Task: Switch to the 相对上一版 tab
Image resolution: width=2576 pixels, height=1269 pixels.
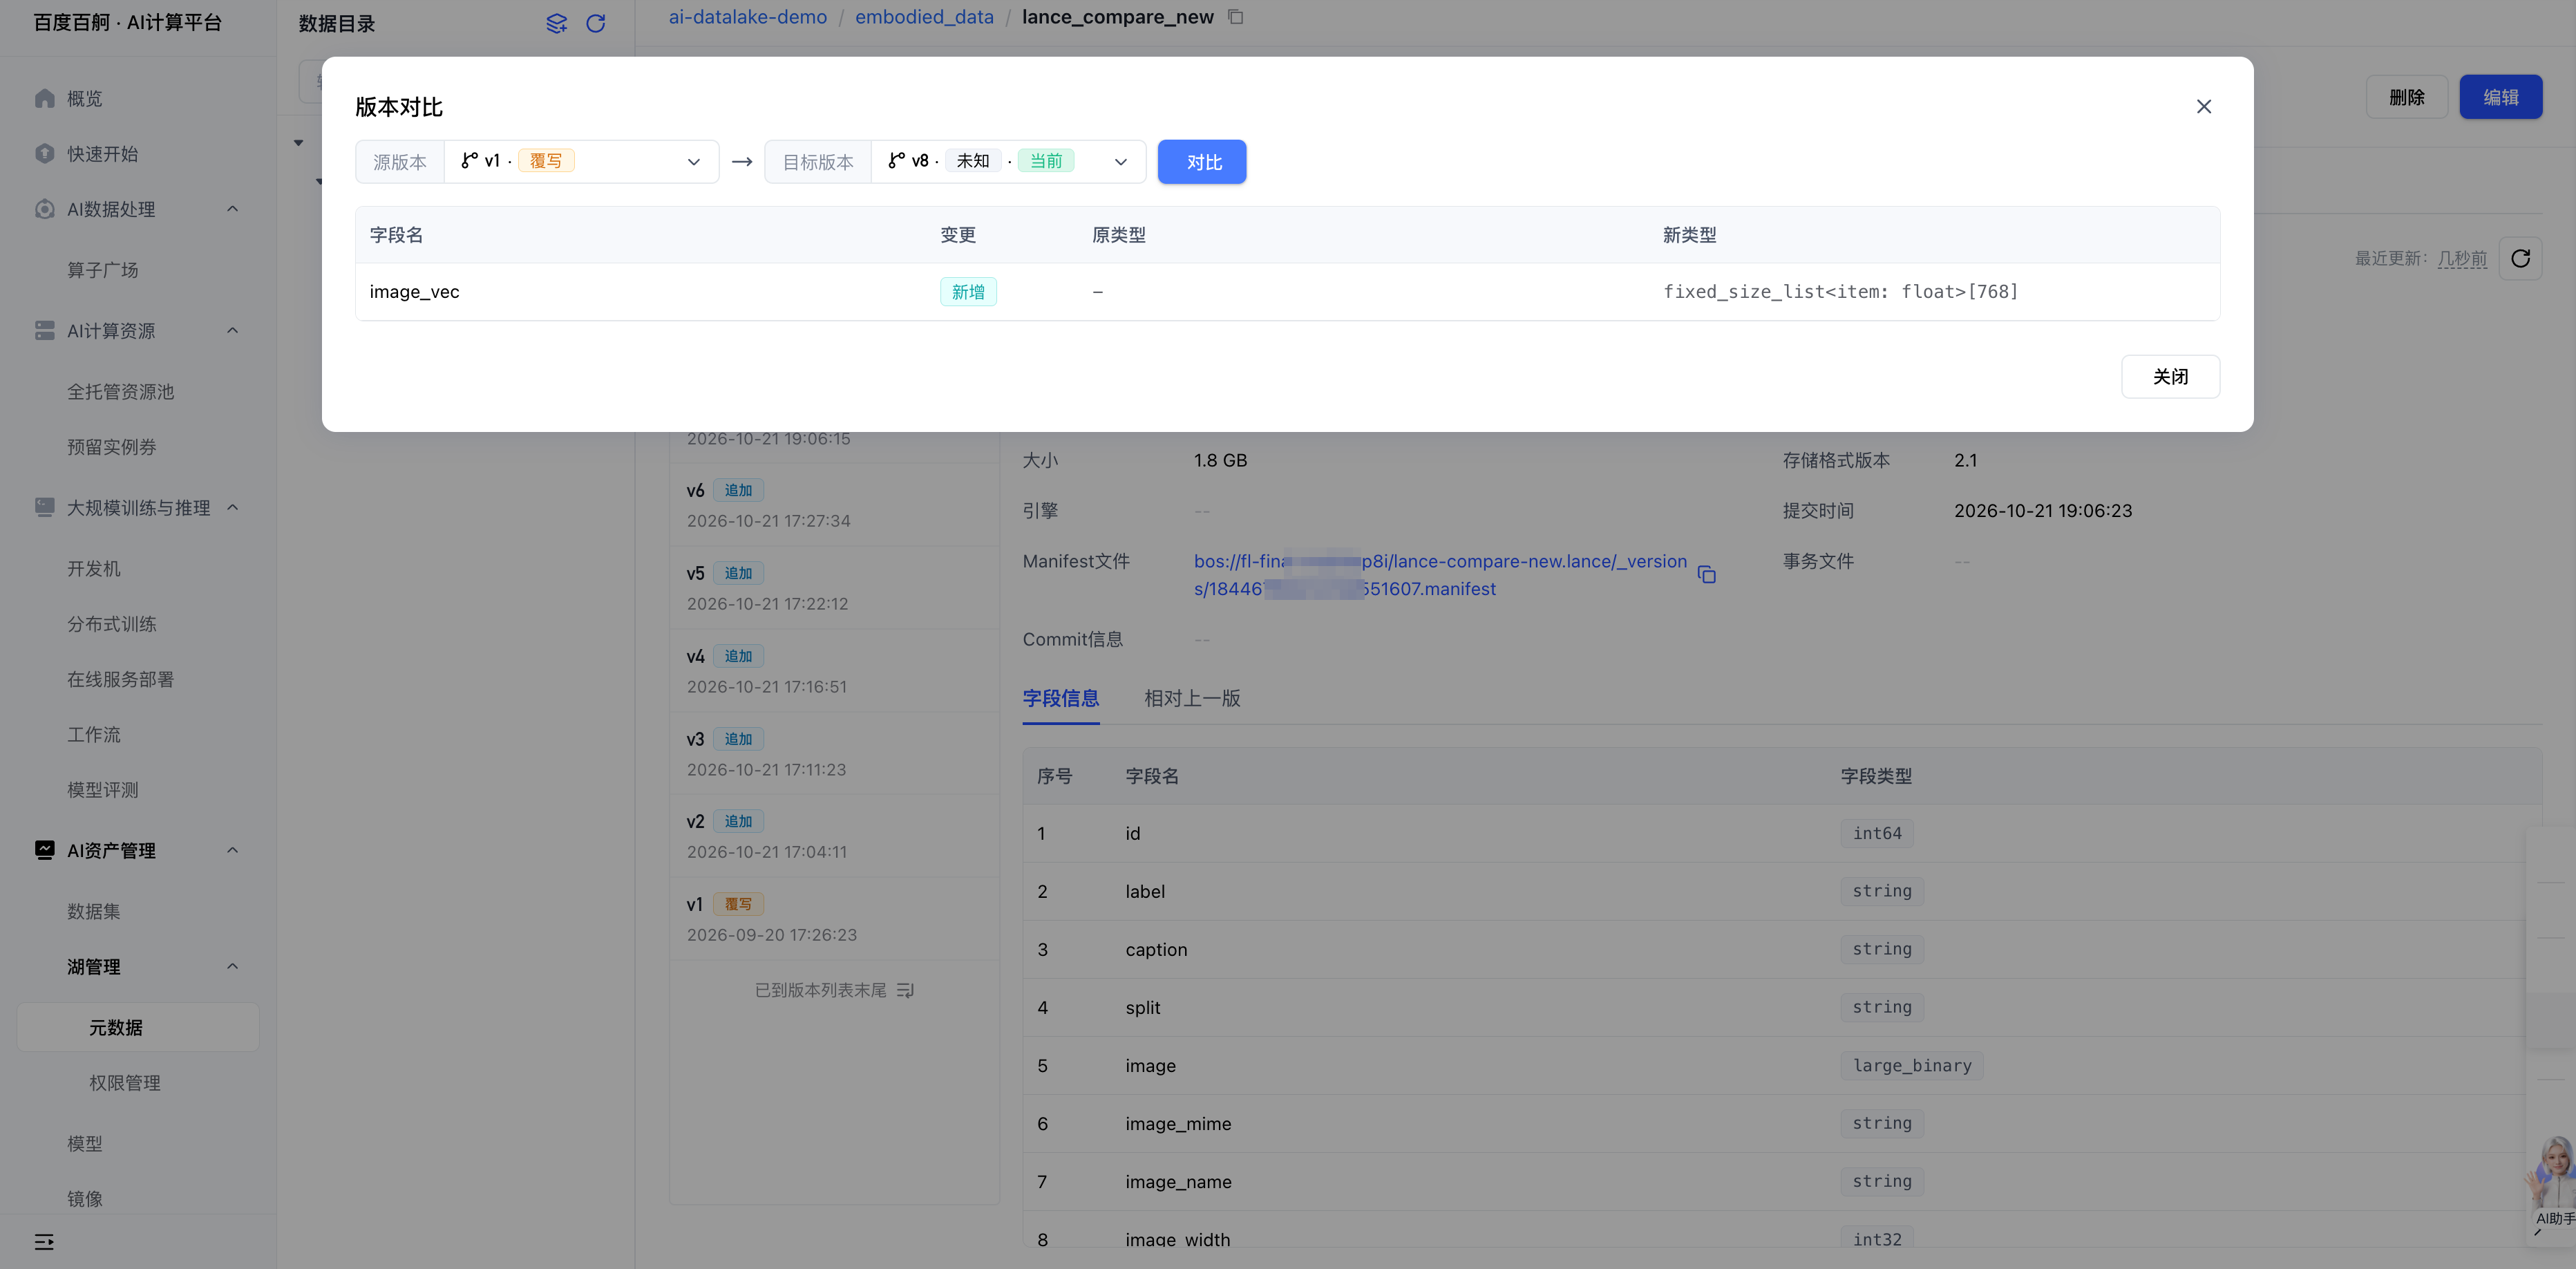Action: click(1192, 698)
